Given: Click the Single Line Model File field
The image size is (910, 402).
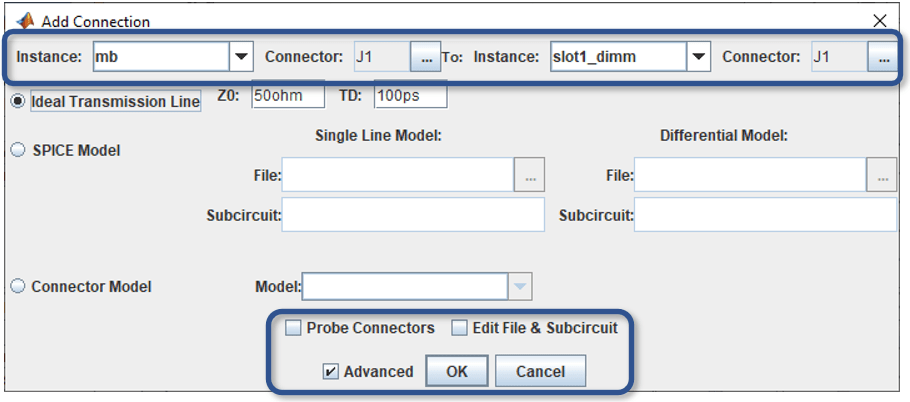Looking at the screenshot, I should 398,176.
